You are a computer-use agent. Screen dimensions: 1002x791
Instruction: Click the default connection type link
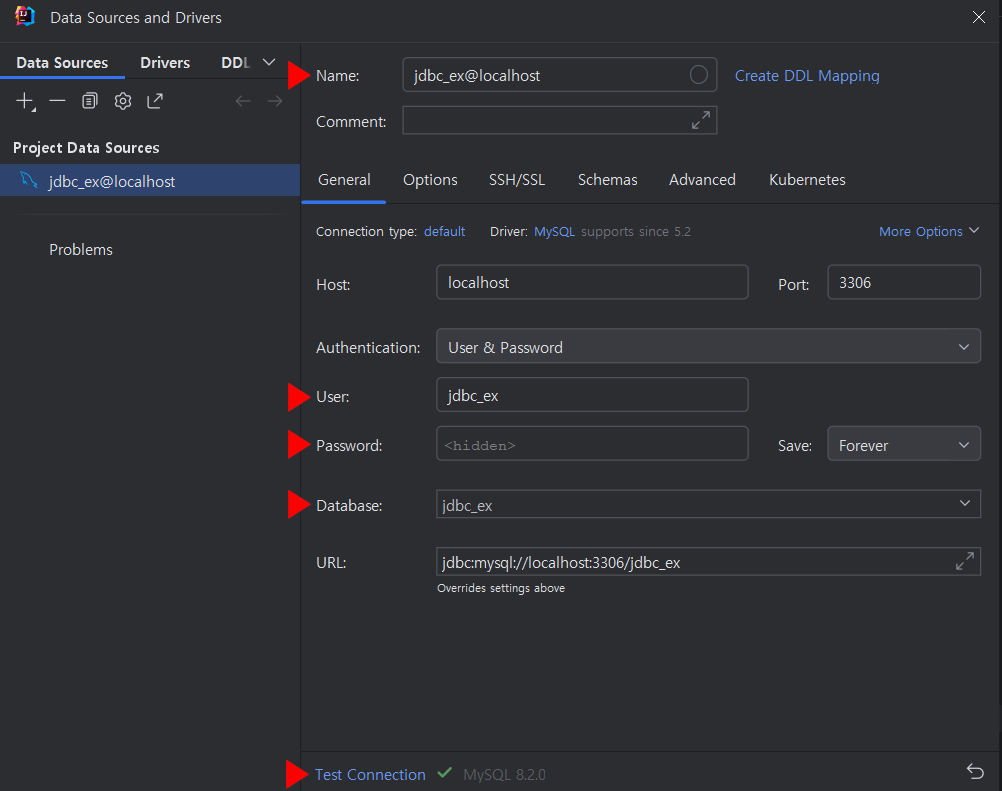click(x=444, y=231)
